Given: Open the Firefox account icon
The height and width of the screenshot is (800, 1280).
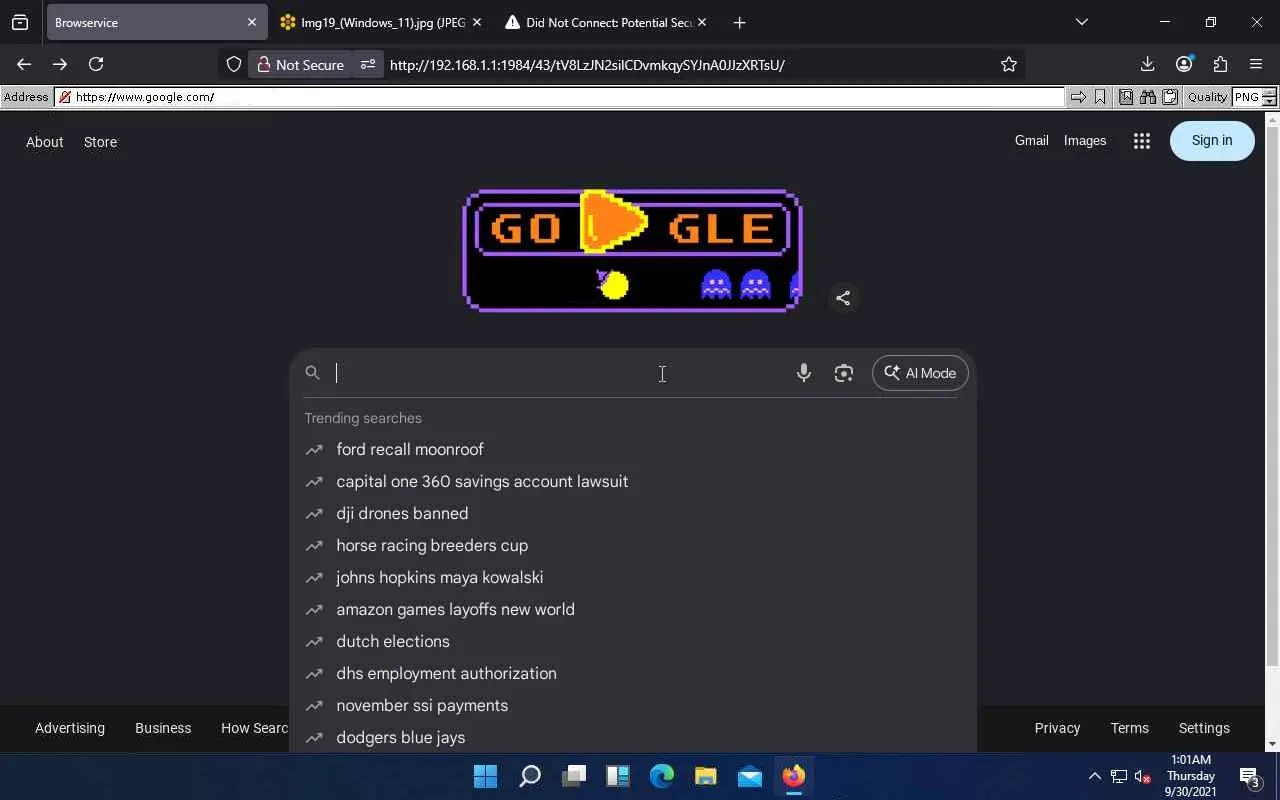Looking at the screenshot, I should pos(1184,64).
